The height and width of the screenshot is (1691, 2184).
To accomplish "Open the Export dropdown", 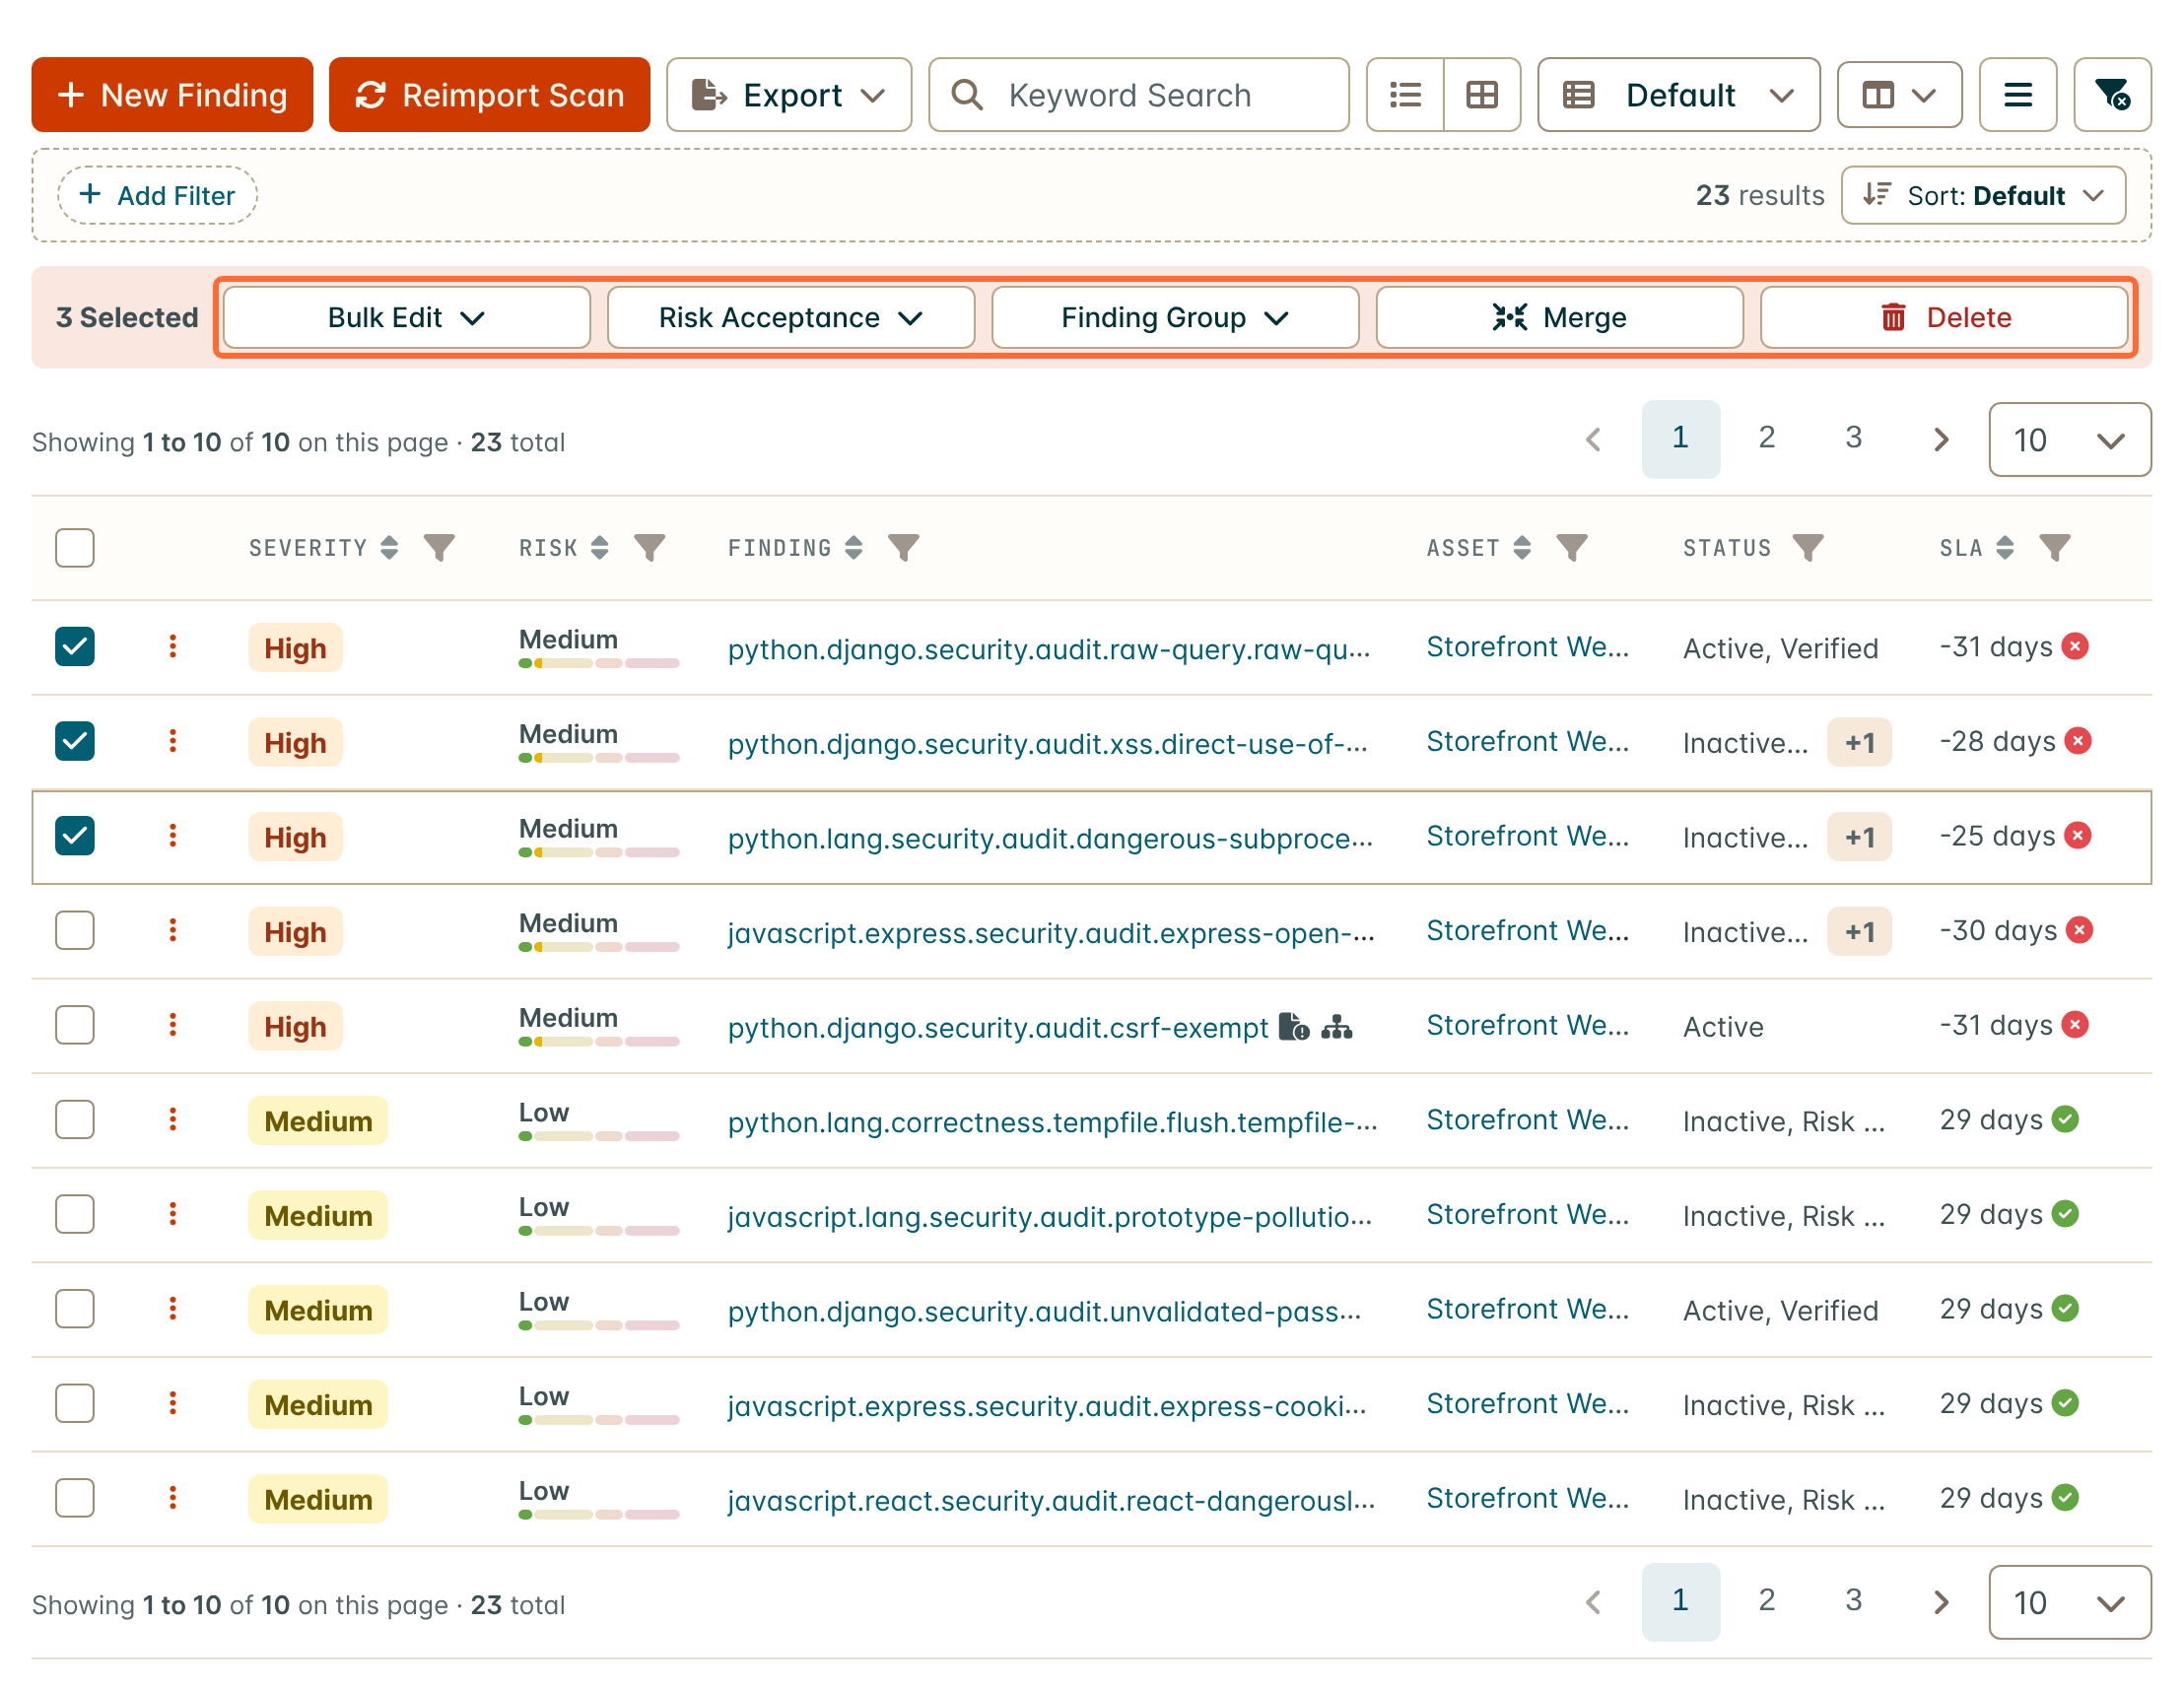I will click(789, 95).
